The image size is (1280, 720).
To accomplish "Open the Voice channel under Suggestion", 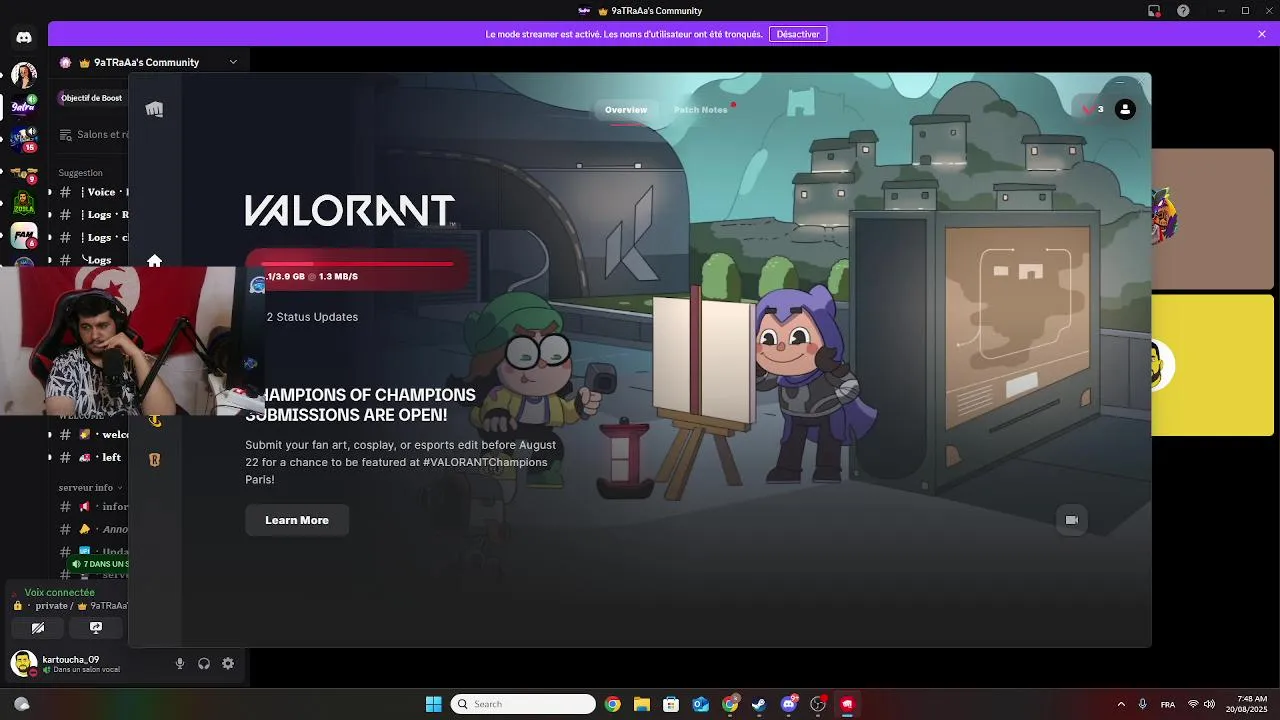I will pos(92,192).
